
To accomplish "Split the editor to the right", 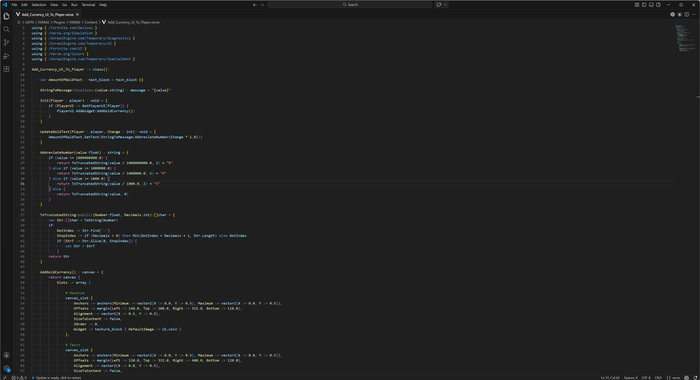I will 687,14.
